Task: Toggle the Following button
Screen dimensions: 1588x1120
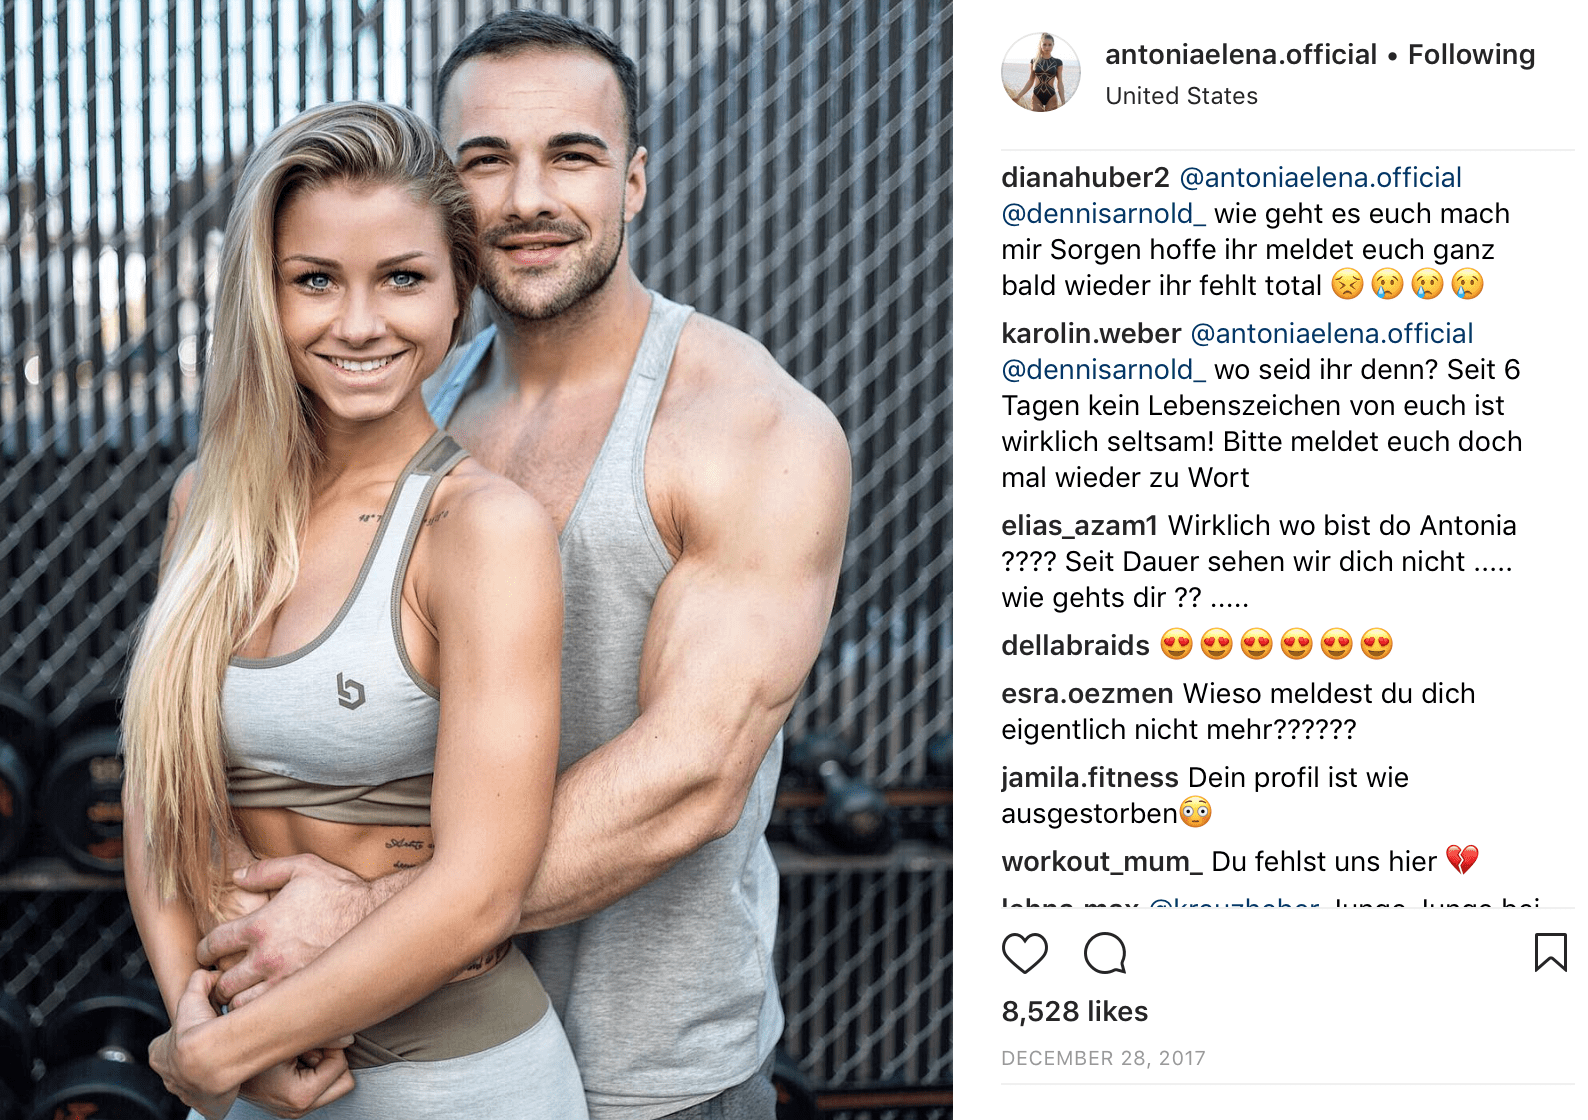Action: (x=1471, y=55)
